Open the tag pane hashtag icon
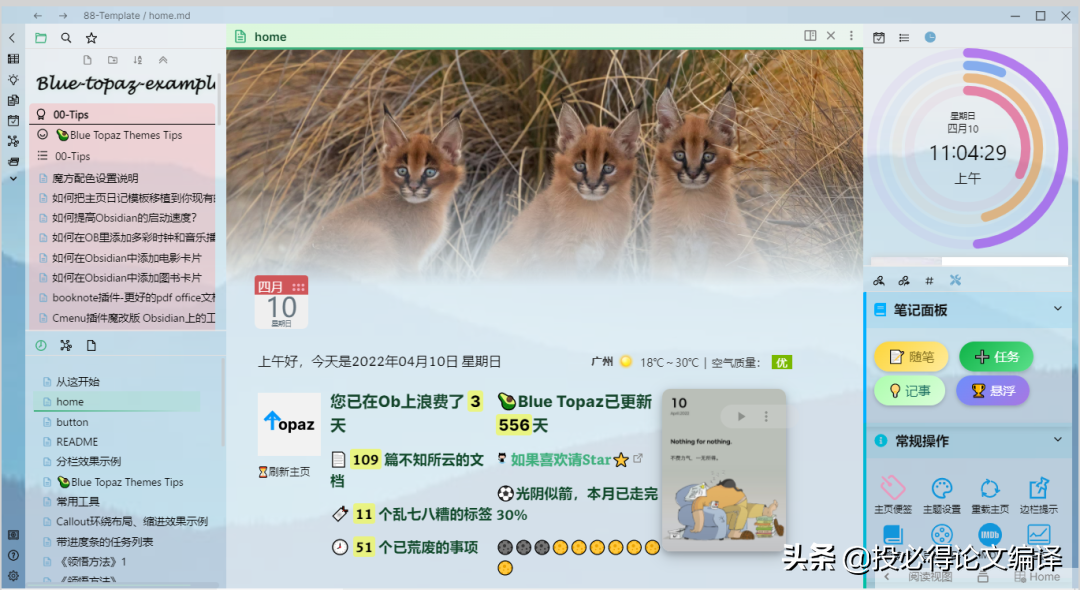This screenshot has height=590, width=1080. click(928, 281)
